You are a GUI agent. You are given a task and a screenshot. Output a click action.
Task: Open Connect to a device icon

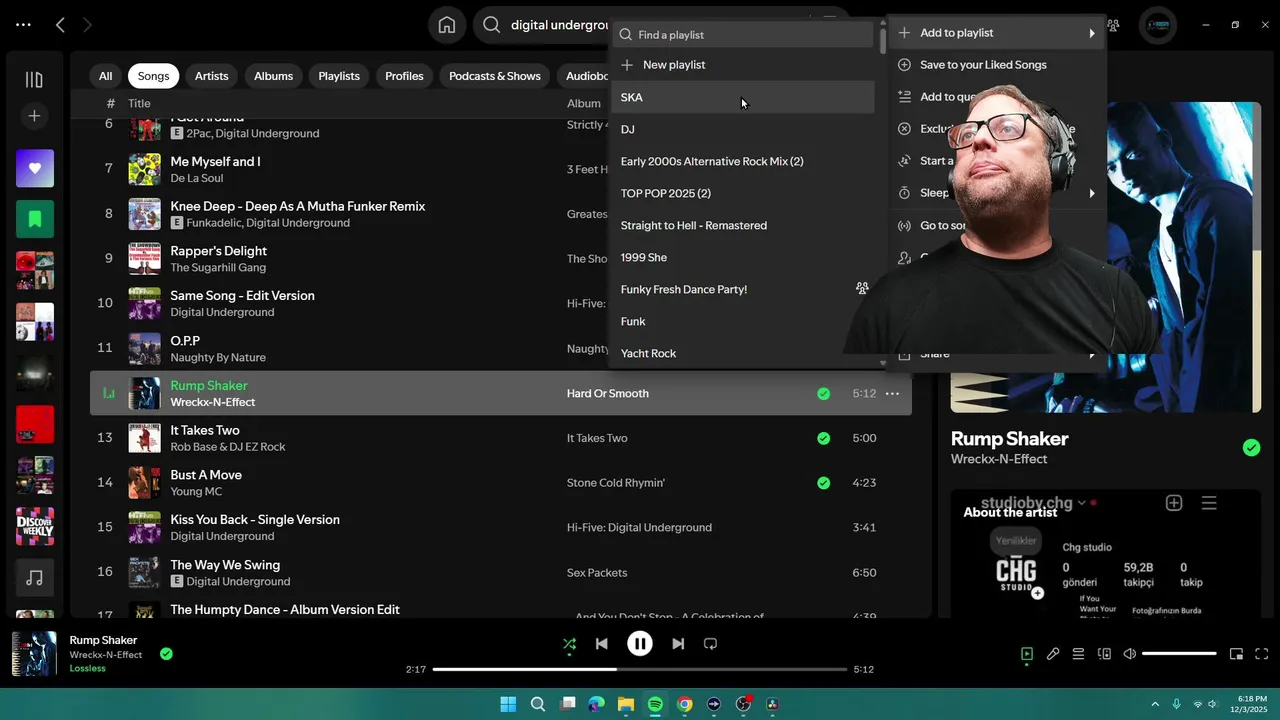tap(1104, 654)
